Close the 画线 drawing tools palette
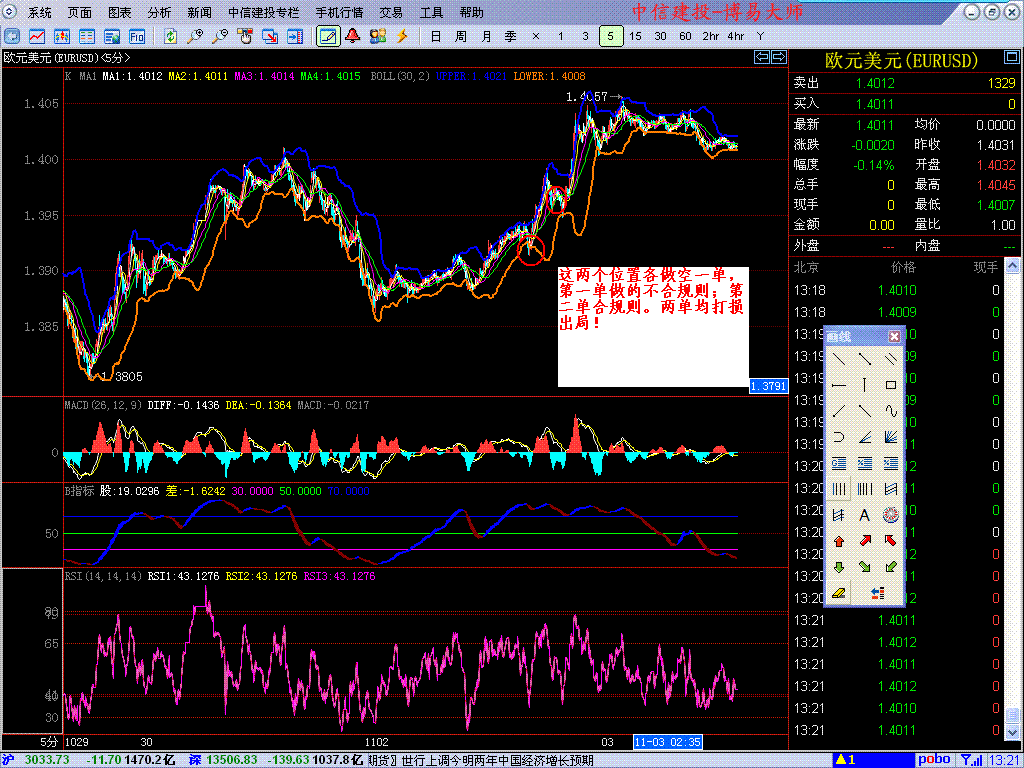The width and height of the screenshot is (1024, 768). click(894, 337)
